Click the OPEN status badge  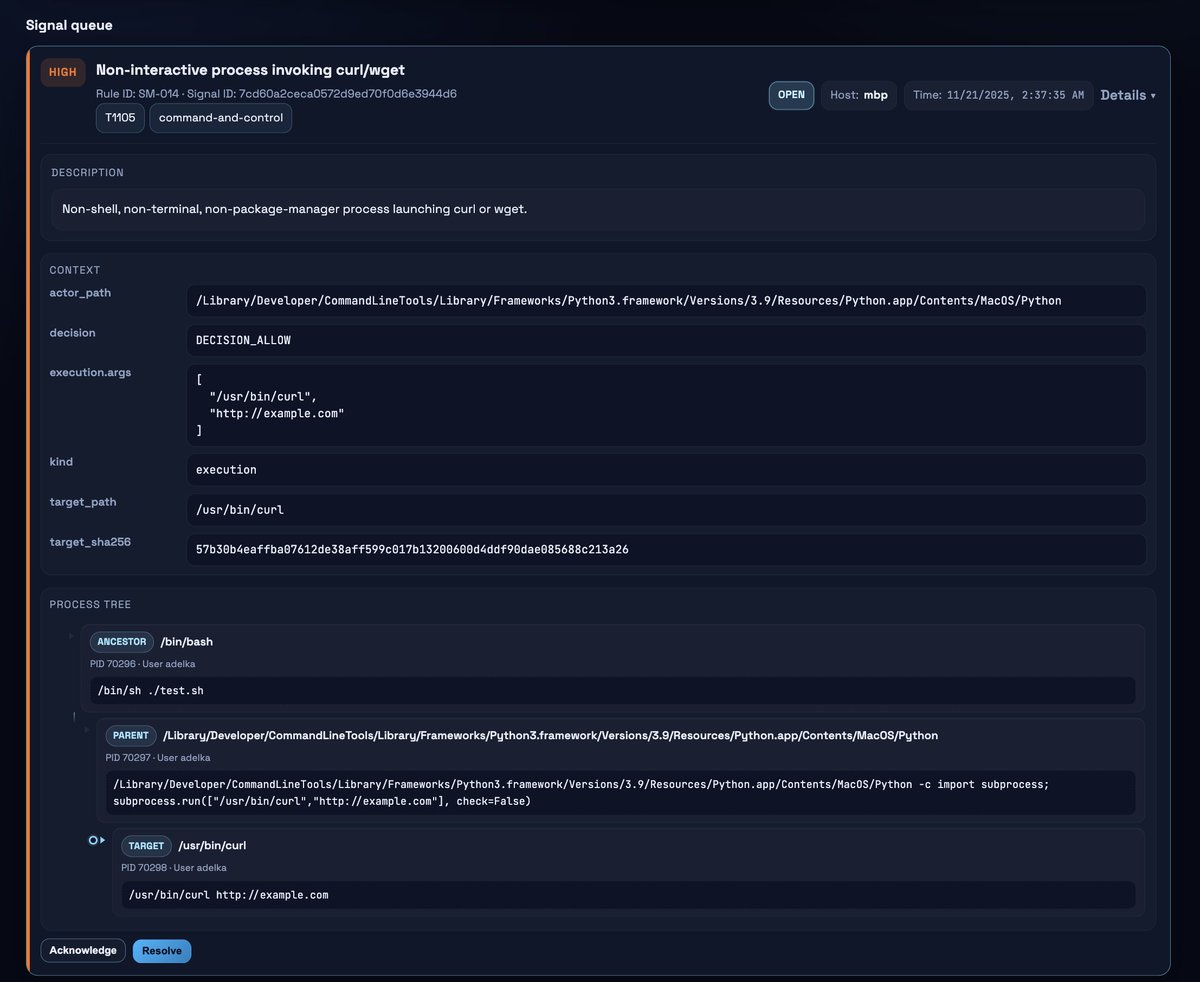[791, 95]
